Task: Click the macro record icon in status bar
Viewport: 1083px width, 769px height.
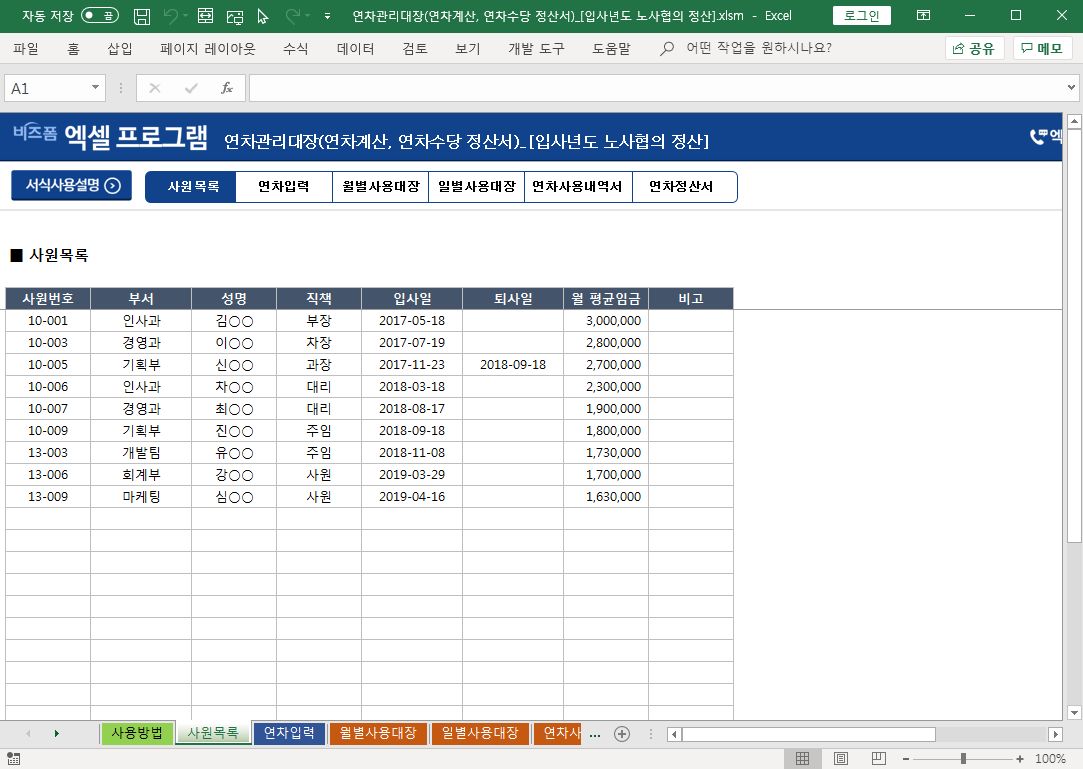Action: (x=12, y=759)
